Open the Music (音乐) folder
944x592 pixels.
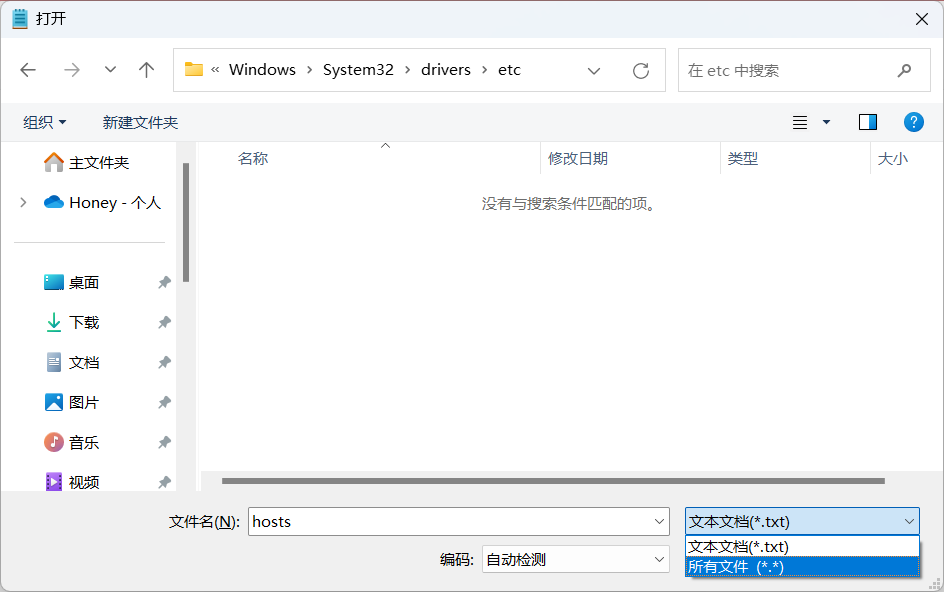click(x=84, y=443)
